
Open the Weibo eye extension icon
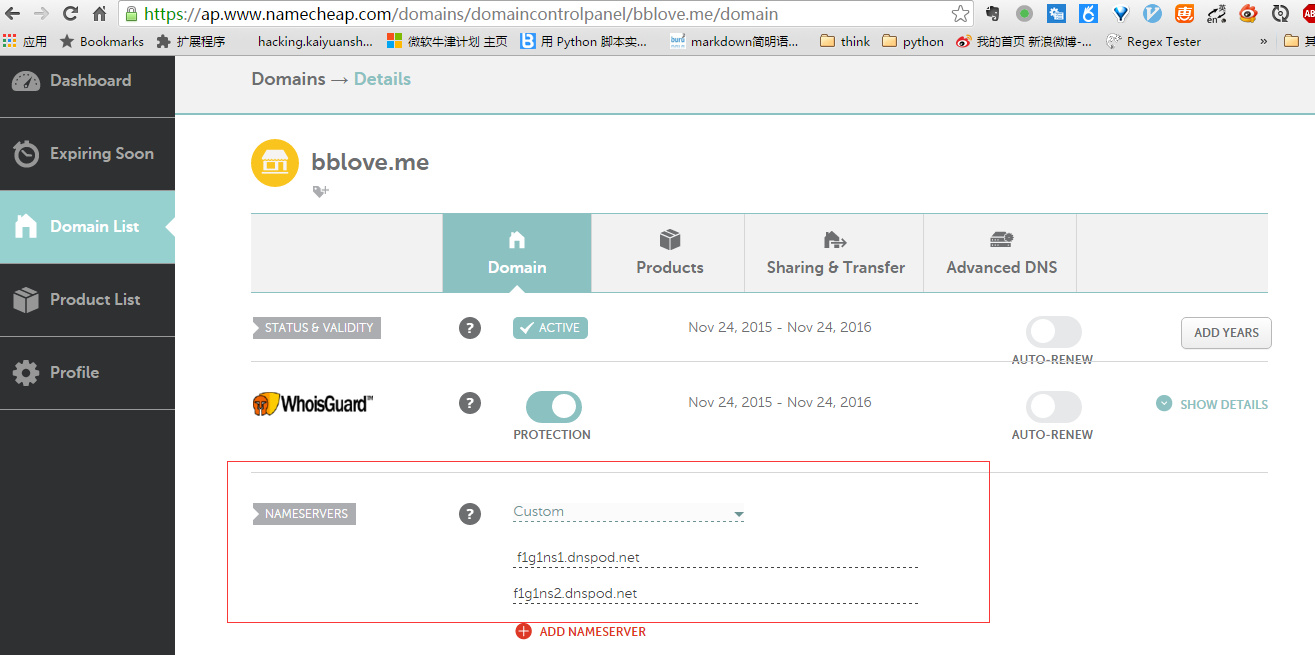point(1248,14)
